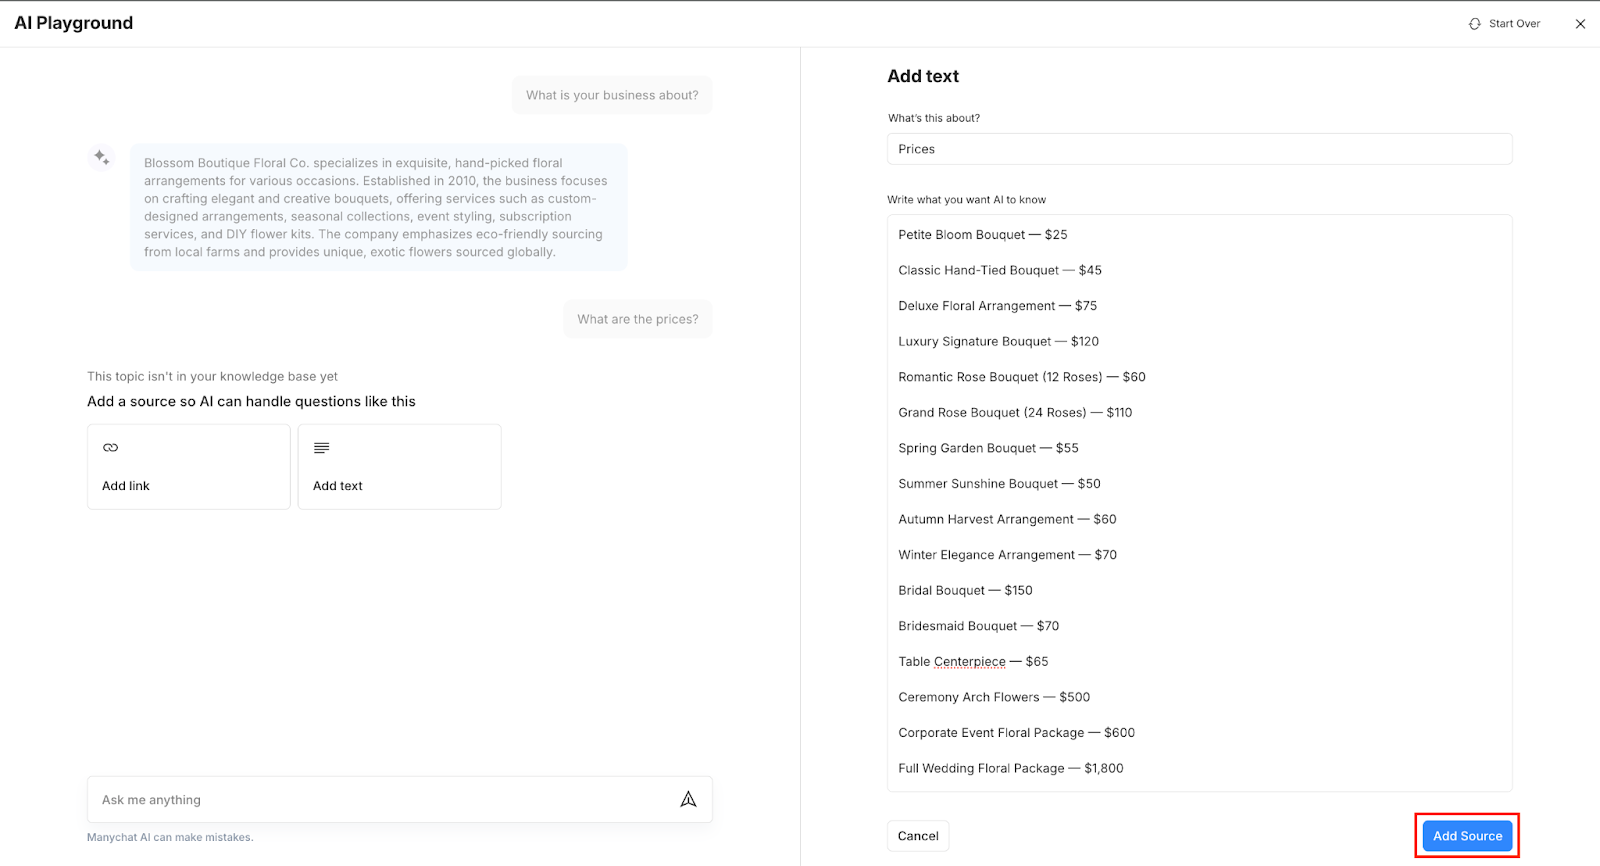Click the 'What's this about?' field containing Prices

coord(1199,149)
